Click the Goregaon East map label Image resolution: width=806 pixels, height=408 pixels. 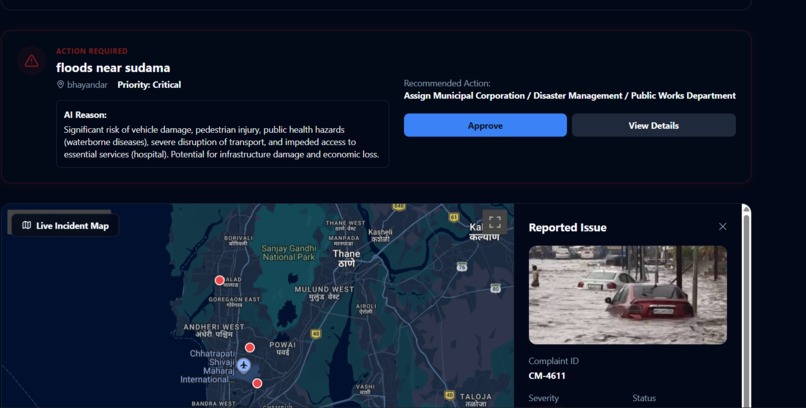coord(234,302)
